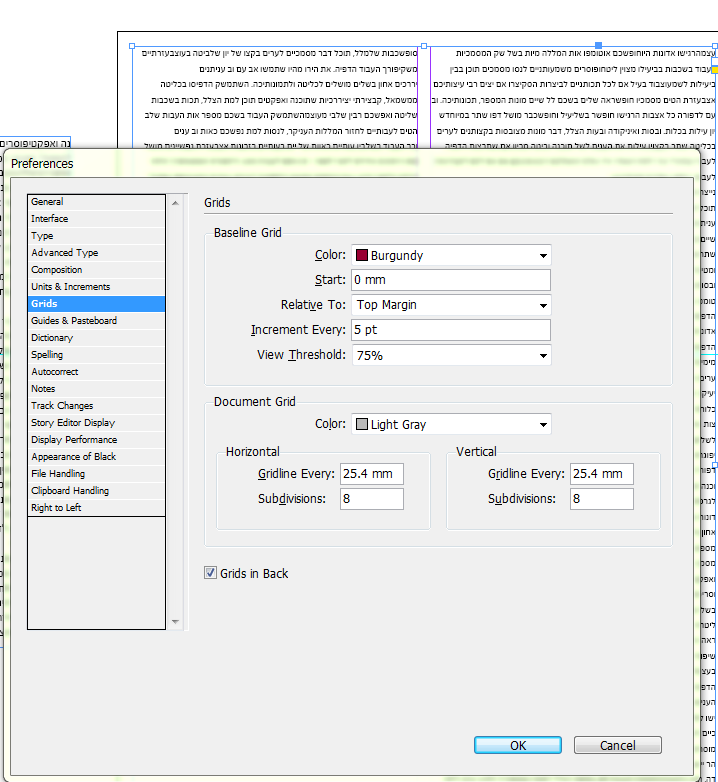Screen dimensions: 718x782
Task: Select Type in the preferences list
Action: 96,236
